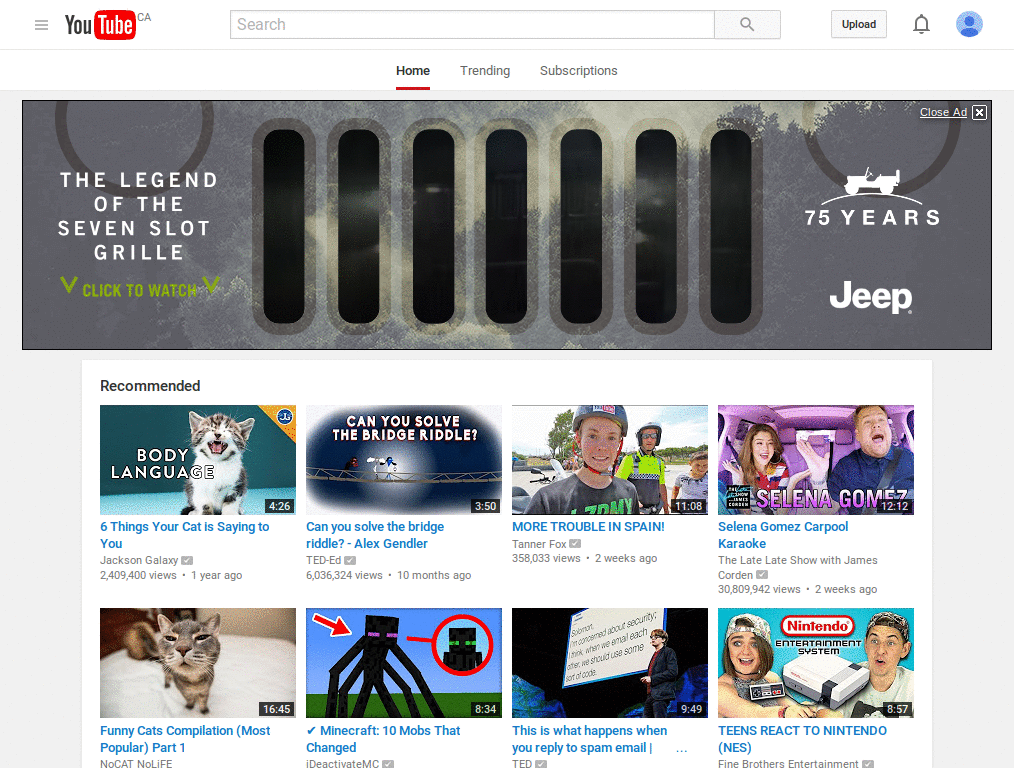
Task: Open 'Selena Gomez Carpool Karaoke' title link
Action: point(783,535)
